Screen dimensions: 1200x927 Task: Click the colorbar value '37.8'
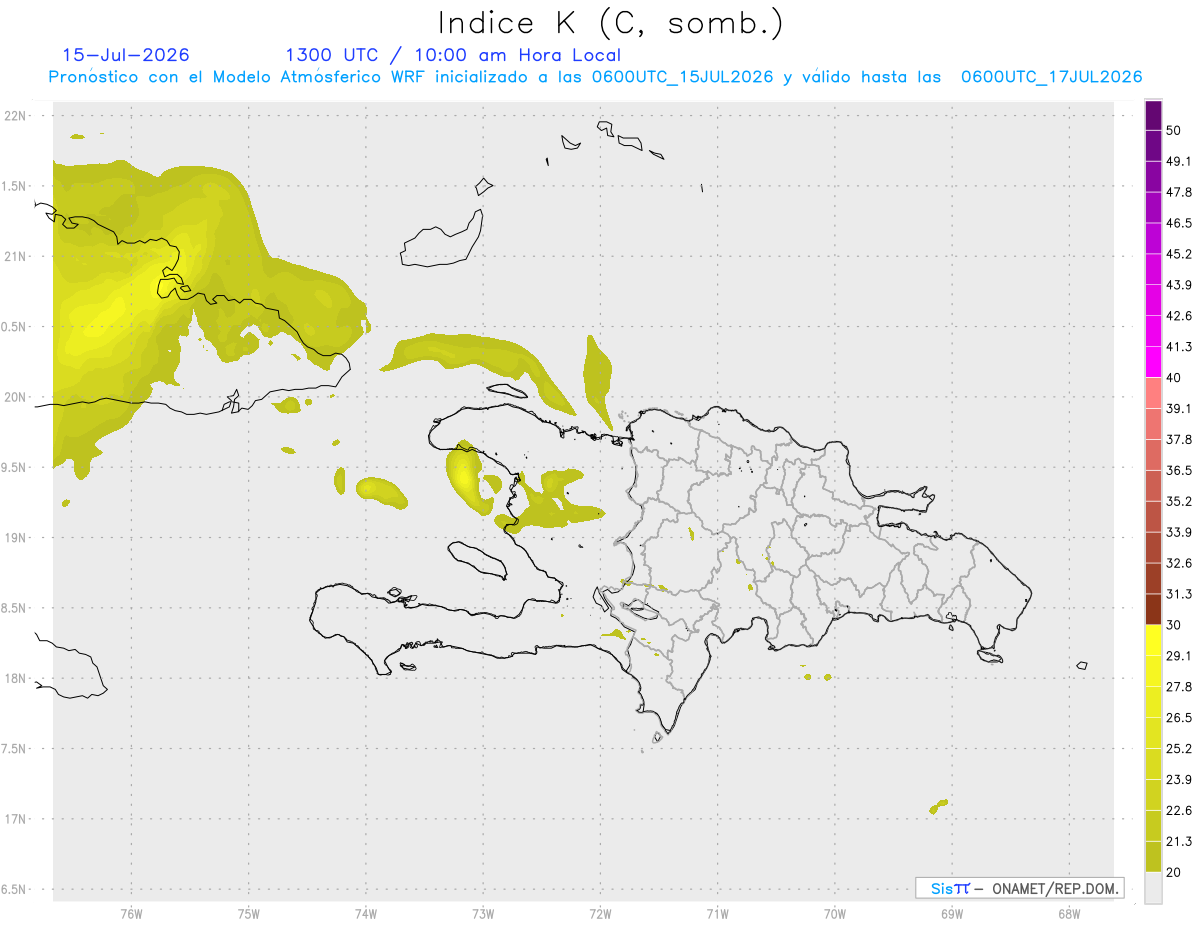coord(1179,439)
